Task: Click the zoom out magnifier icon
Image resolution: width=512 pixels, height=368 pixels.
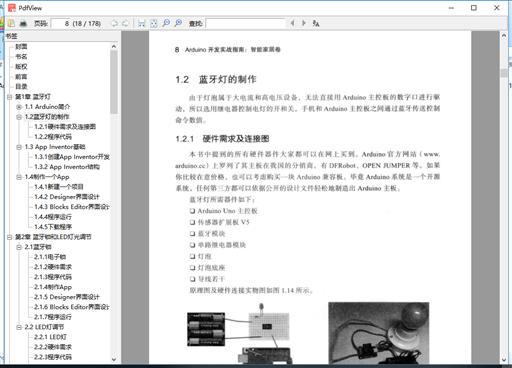Action: pyautogui.click(x=178, y=23)
